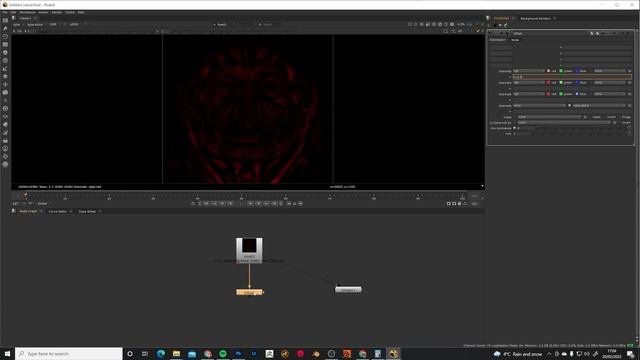Toggle red checkbox in second channels row
The width and height of the screenshot is (640, 360).
coord(548,82)
